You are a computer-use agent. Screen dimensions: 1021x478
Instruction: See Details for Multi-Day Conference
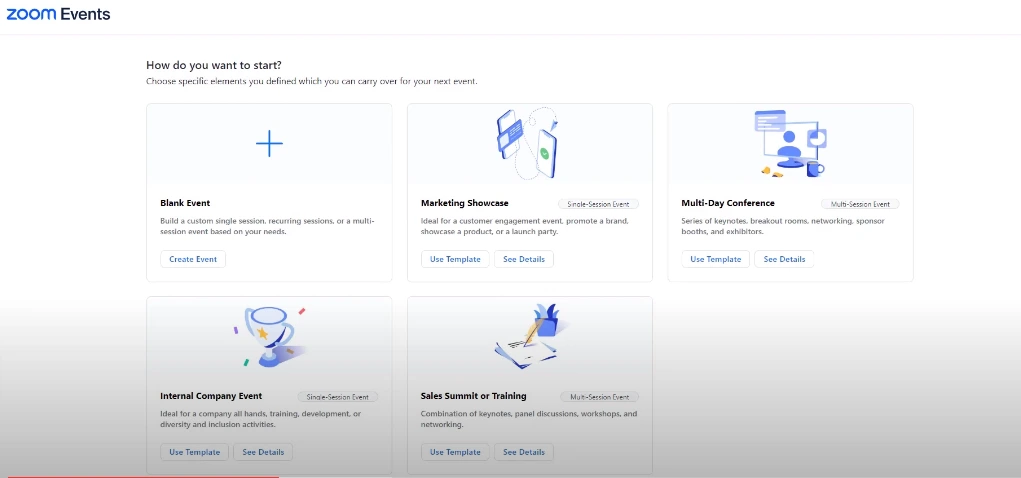click(x=784, y=259)
